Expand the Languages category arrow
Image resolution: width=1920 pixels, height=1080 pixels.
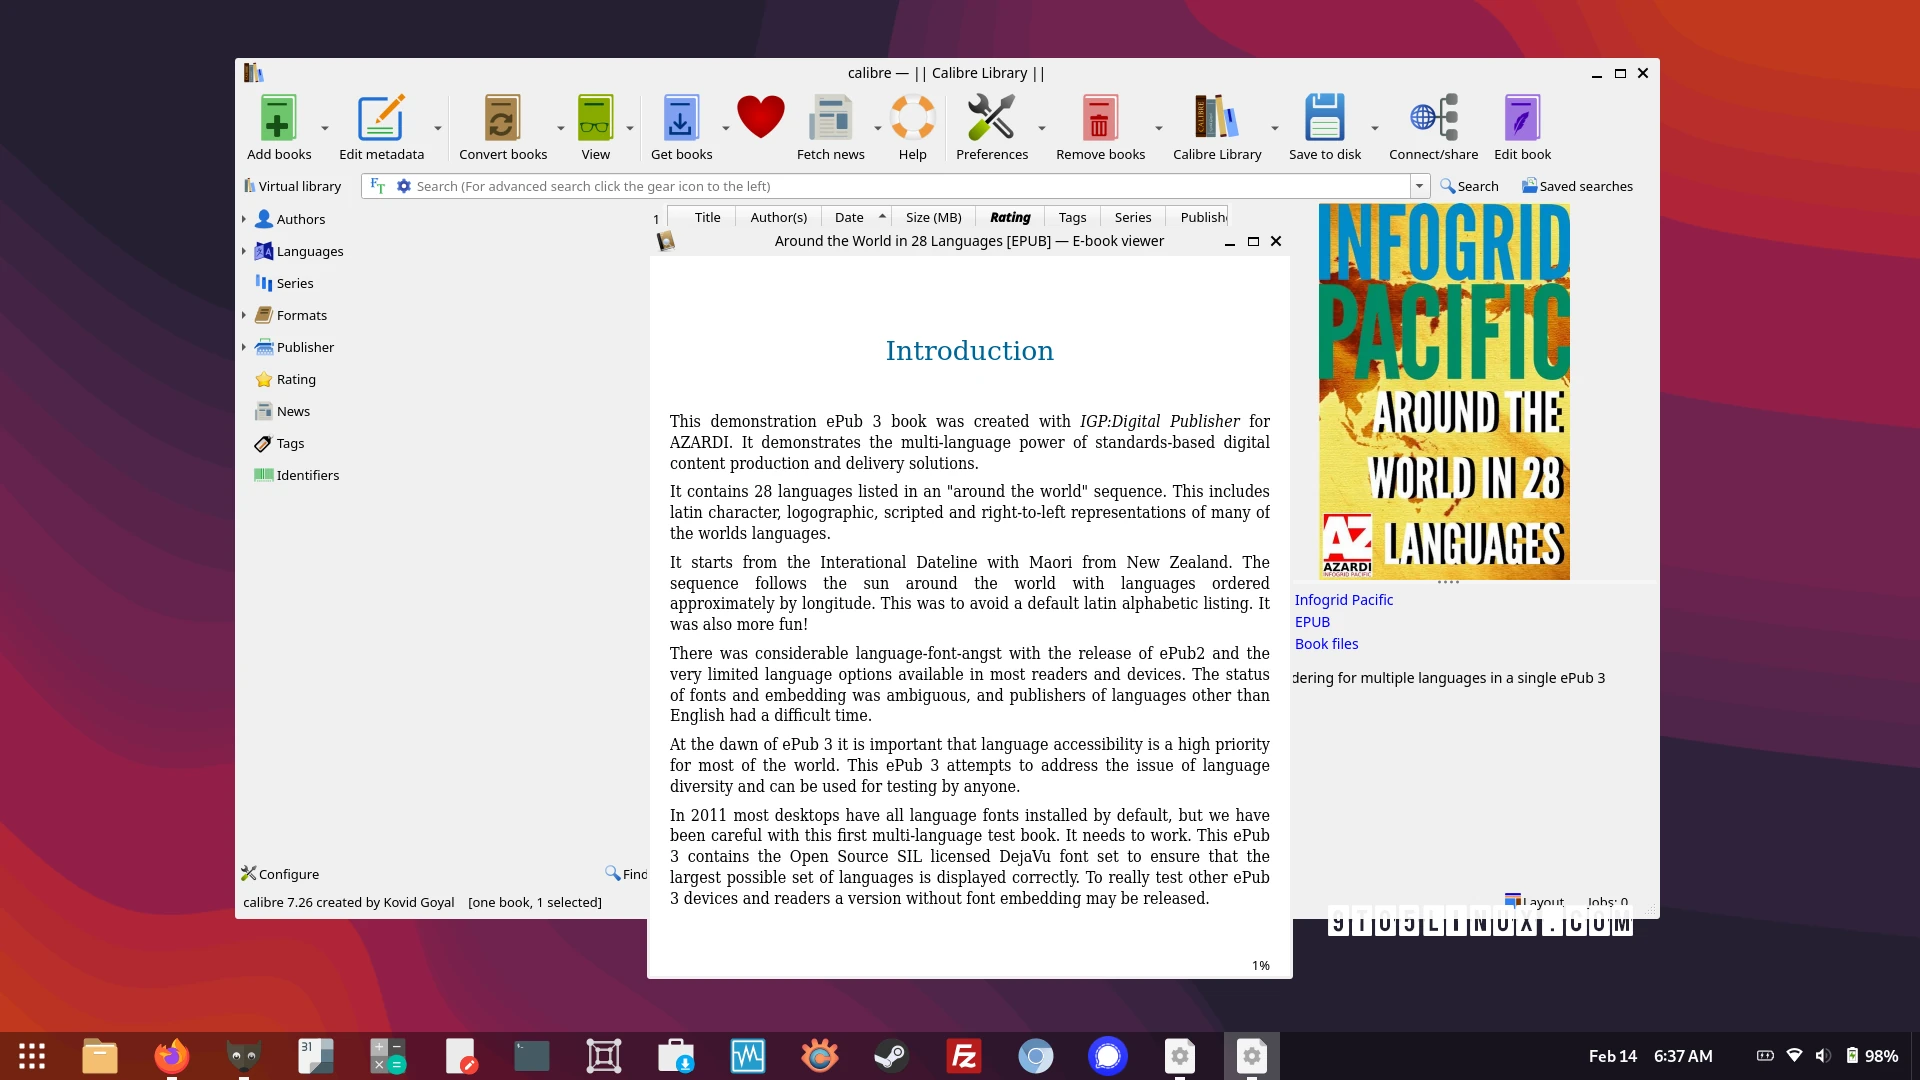[244, 251]
